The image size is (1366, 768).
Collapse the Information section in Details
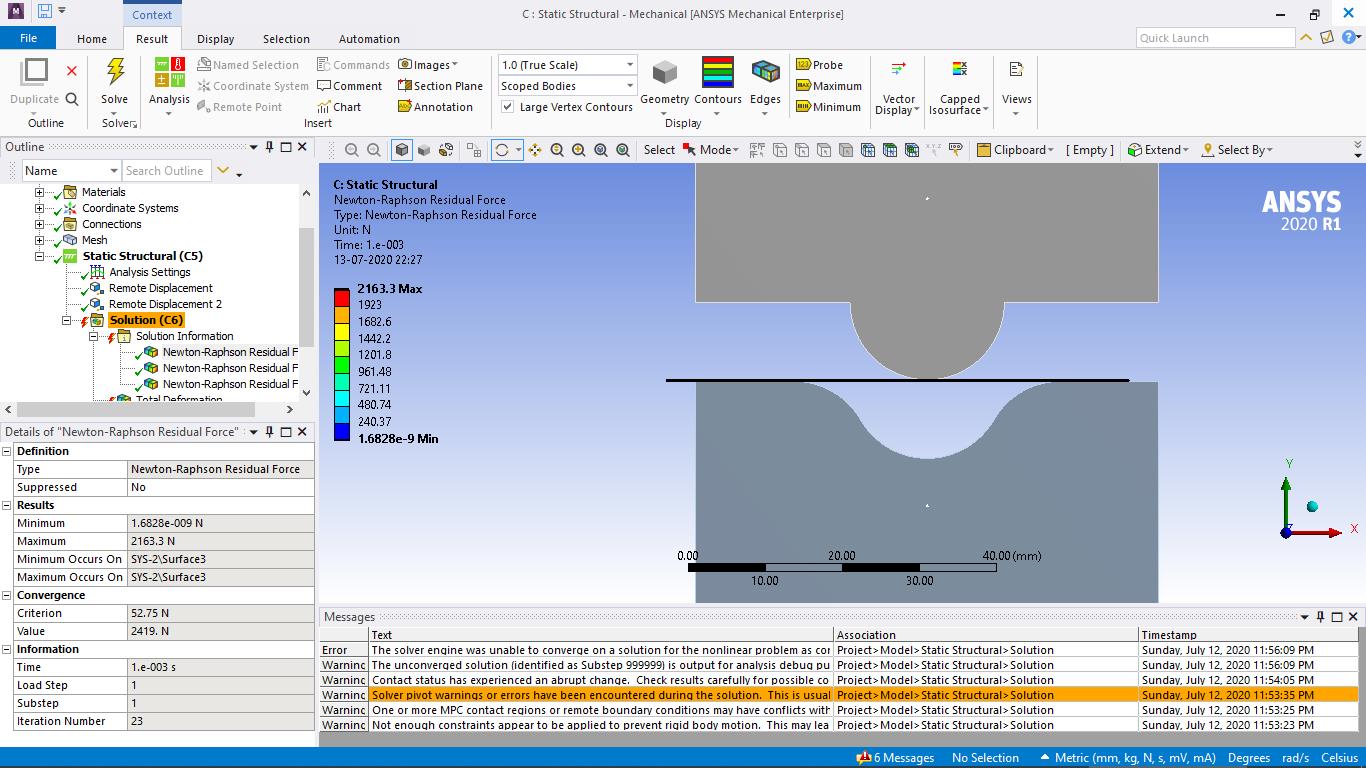click(x=7, y=649)
